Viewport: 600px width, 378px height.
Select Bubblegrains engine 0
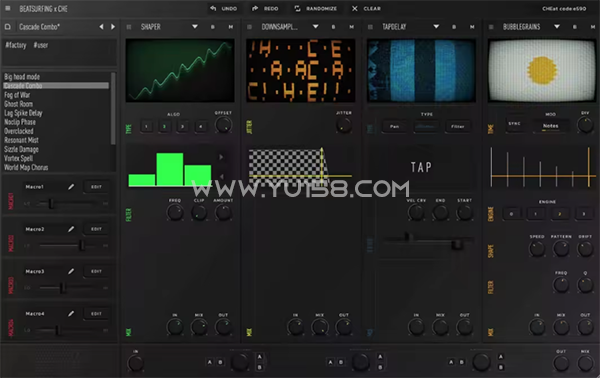tap(511, 214)
